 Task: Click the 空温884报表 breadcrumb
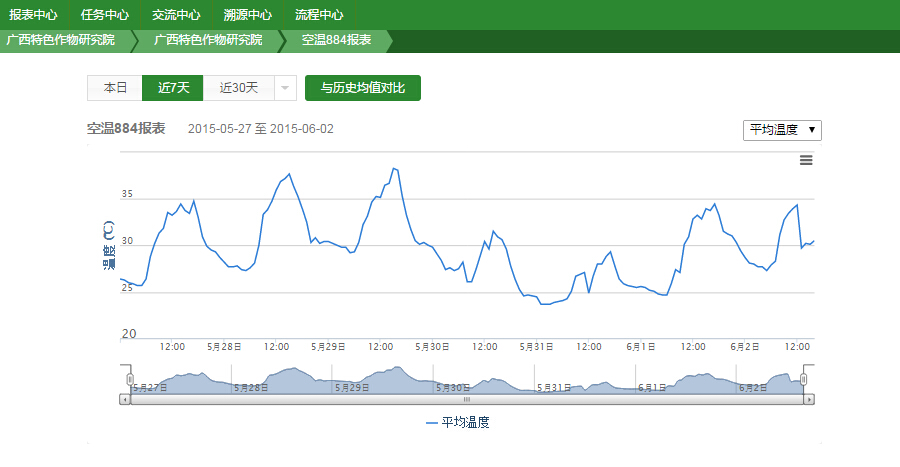tap(336, 41)
